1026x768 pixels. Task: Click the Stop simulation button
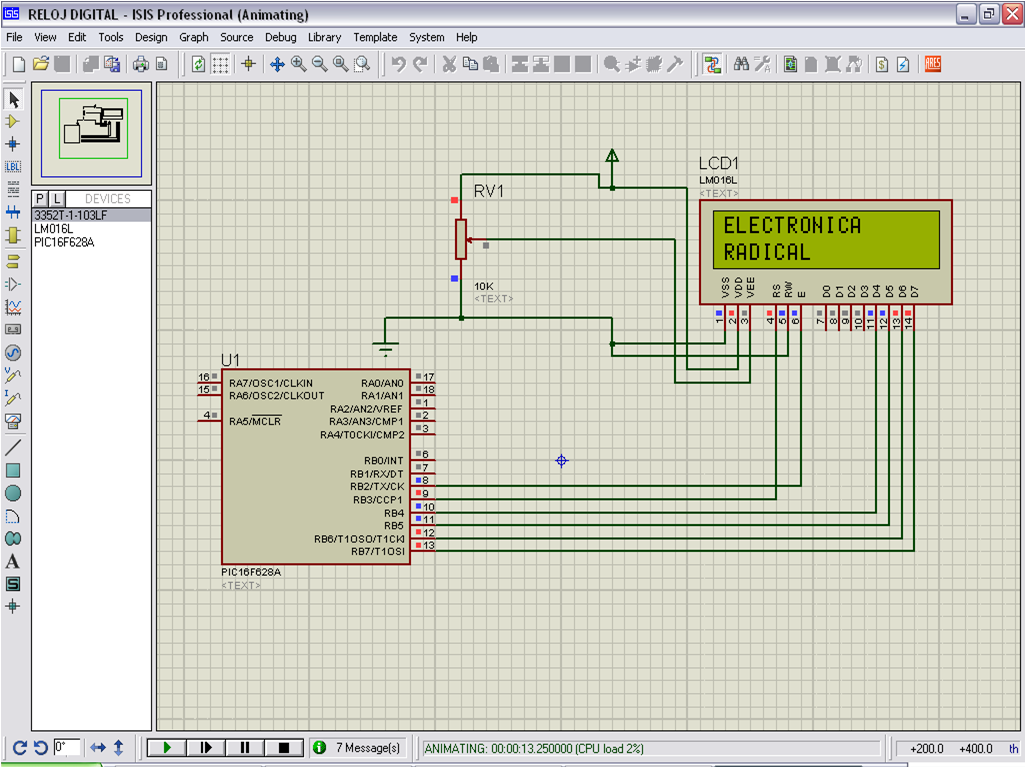pos(284,748)
